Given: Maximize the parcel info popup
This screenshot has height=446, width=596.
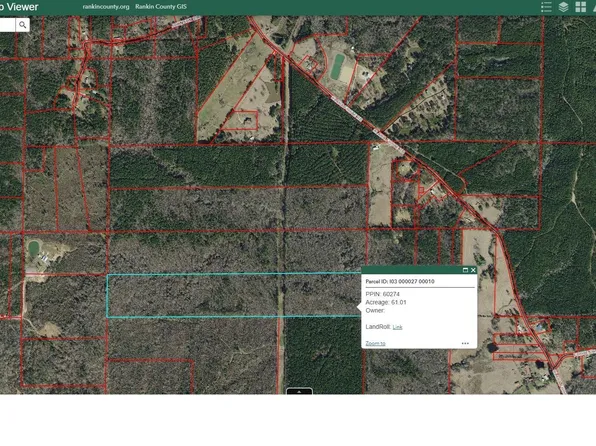Looking at the screenshot, I should (x=465, y=270).
